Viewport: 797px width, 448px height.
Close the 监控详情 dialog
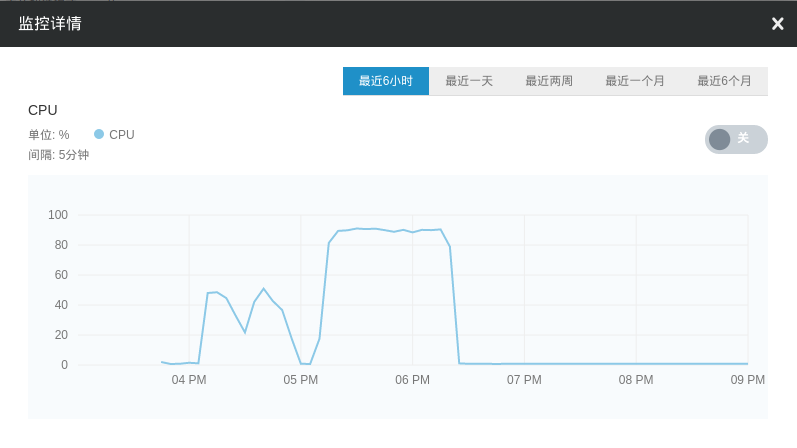click(x=777, y=24)
